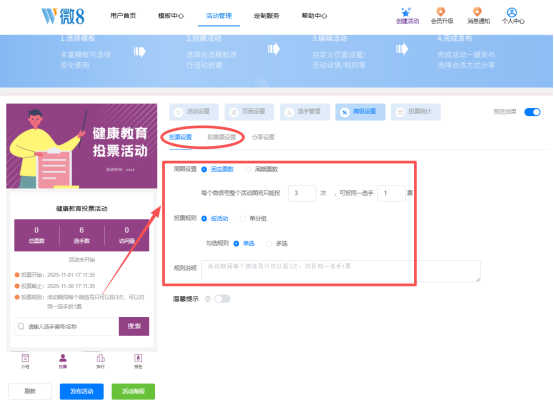Click the 刷新 button

click(x=30, y=391)
